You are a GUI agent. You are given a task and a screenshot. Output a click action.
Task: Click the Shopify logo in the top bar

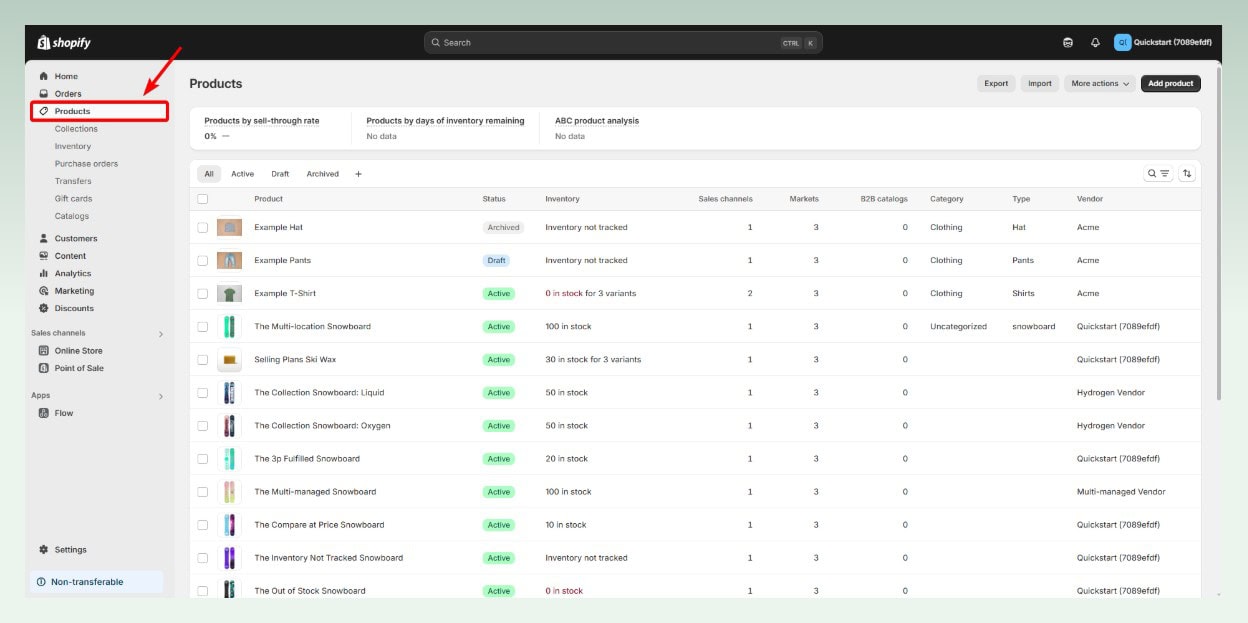coord(64,43)
